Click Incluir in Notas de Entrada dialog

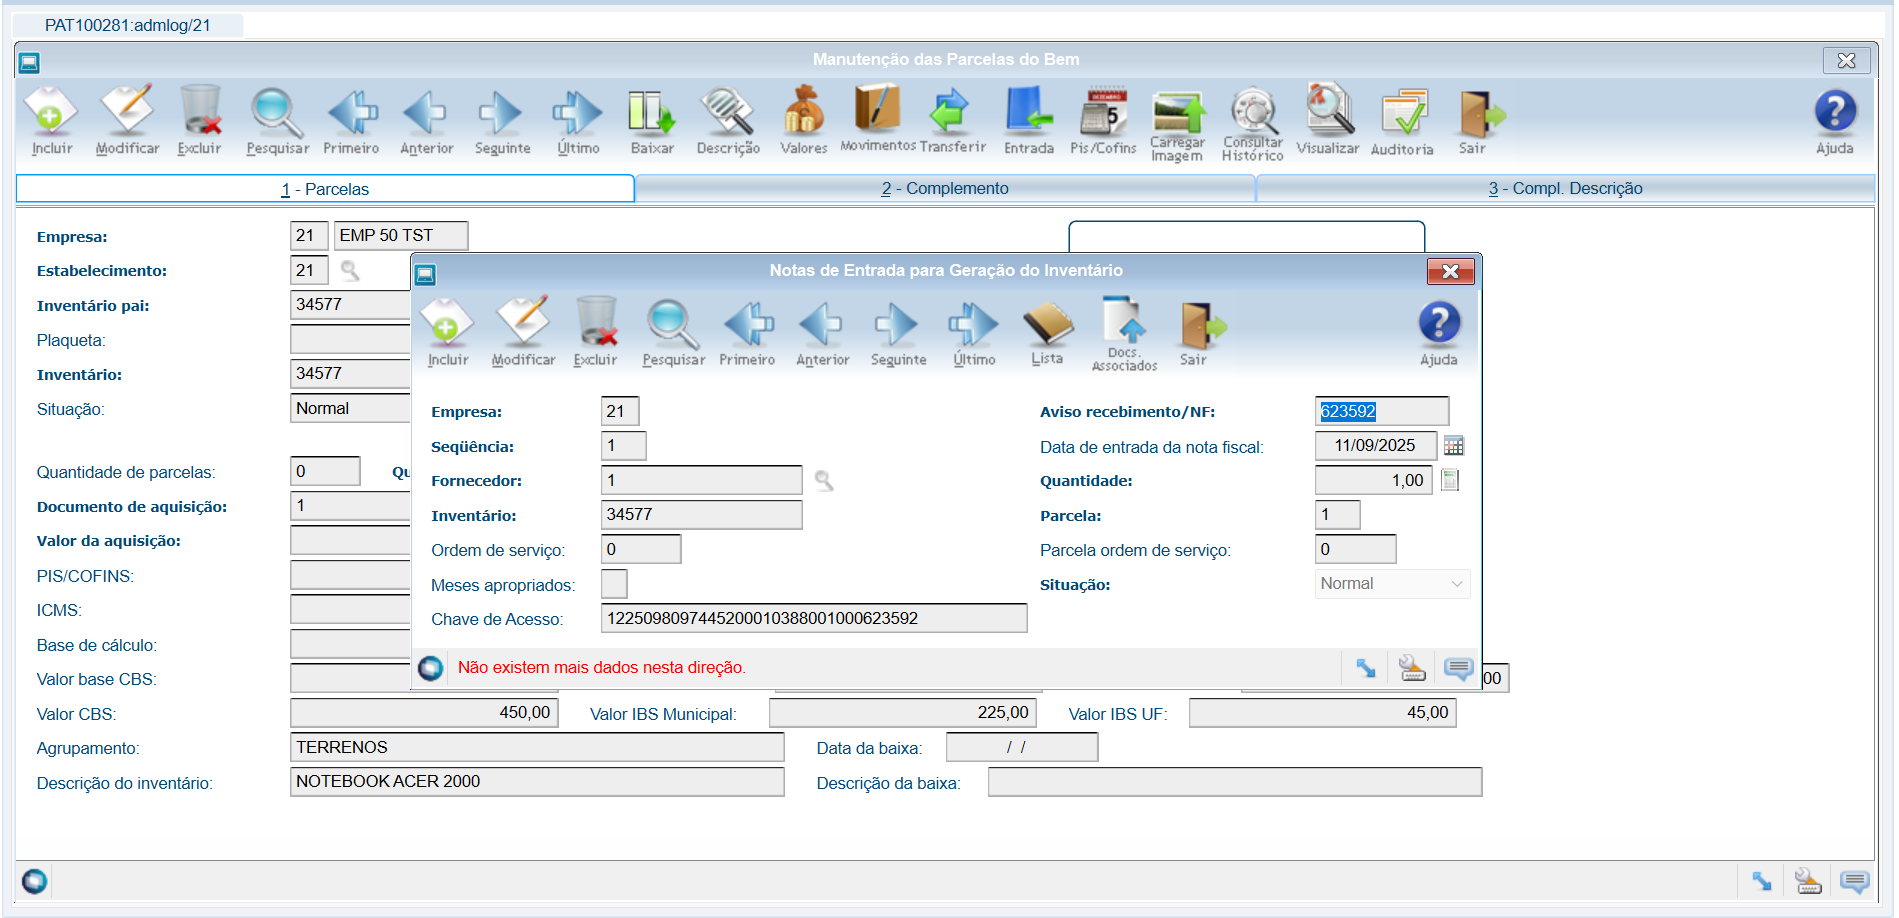[x=447, y=332]
